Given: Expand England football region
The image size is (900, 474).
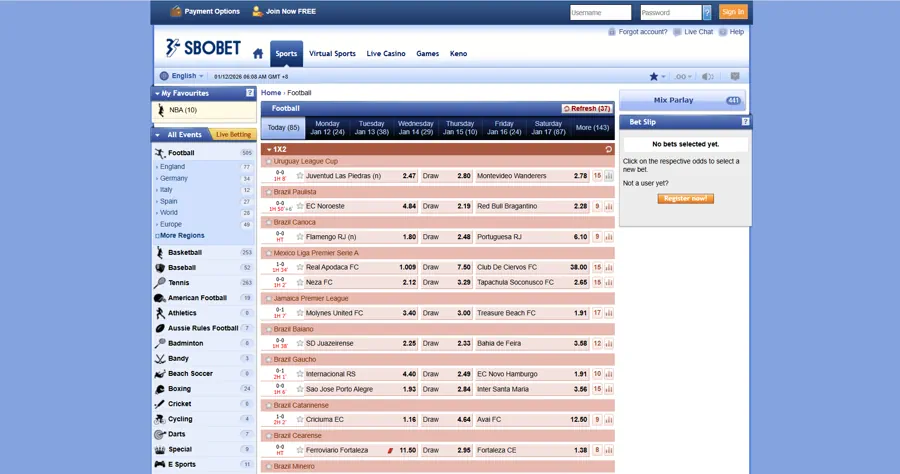Looking at the screenshot, I should tap(172, 167).
